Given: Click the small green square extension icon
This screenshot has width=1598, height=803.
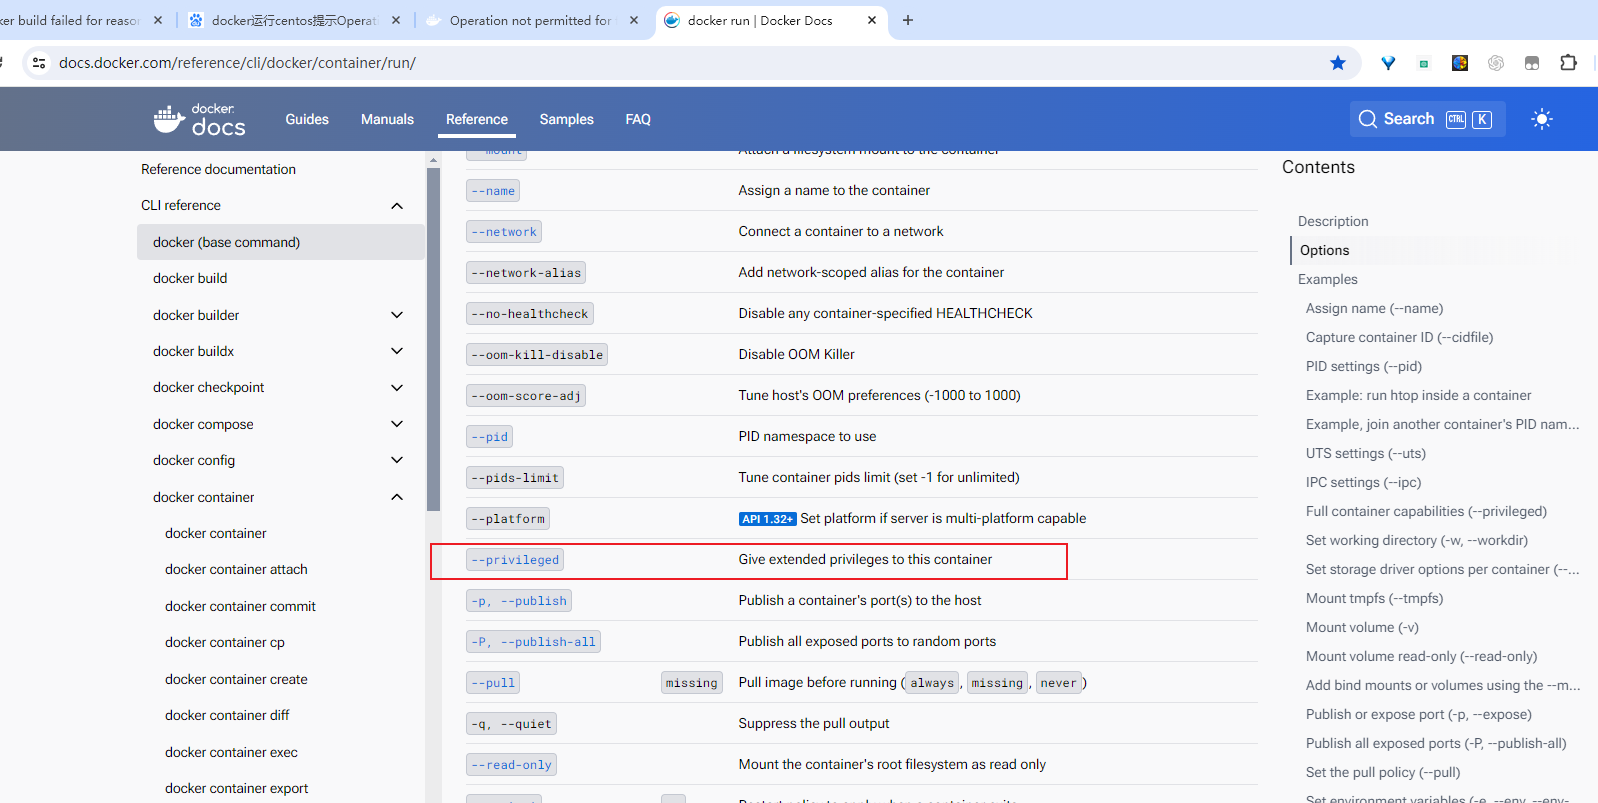Looking at the screenshot, I should (x=1423, y=64).
